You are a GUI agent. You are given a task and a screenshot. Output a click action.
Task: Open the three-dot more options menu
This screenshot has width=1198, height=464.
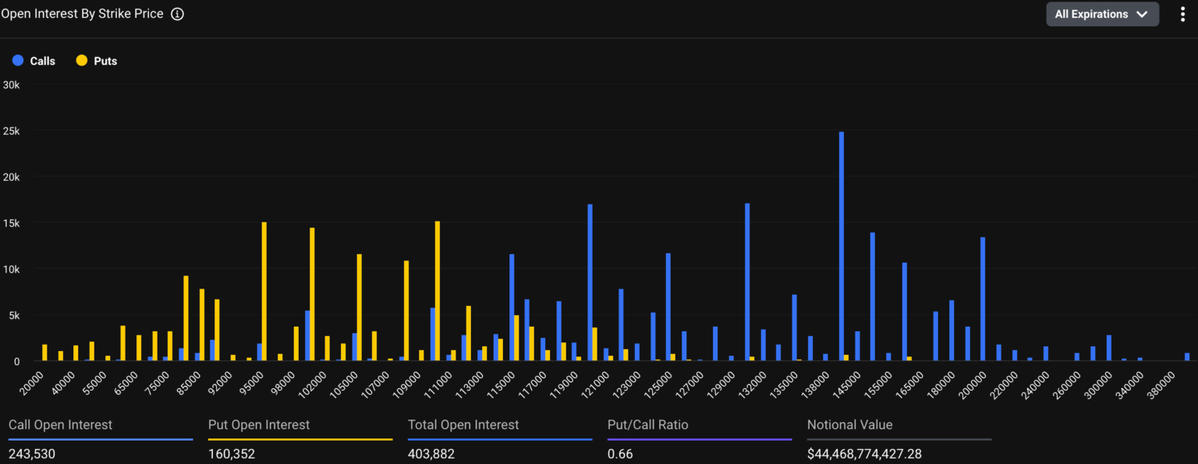[1182, 15]
